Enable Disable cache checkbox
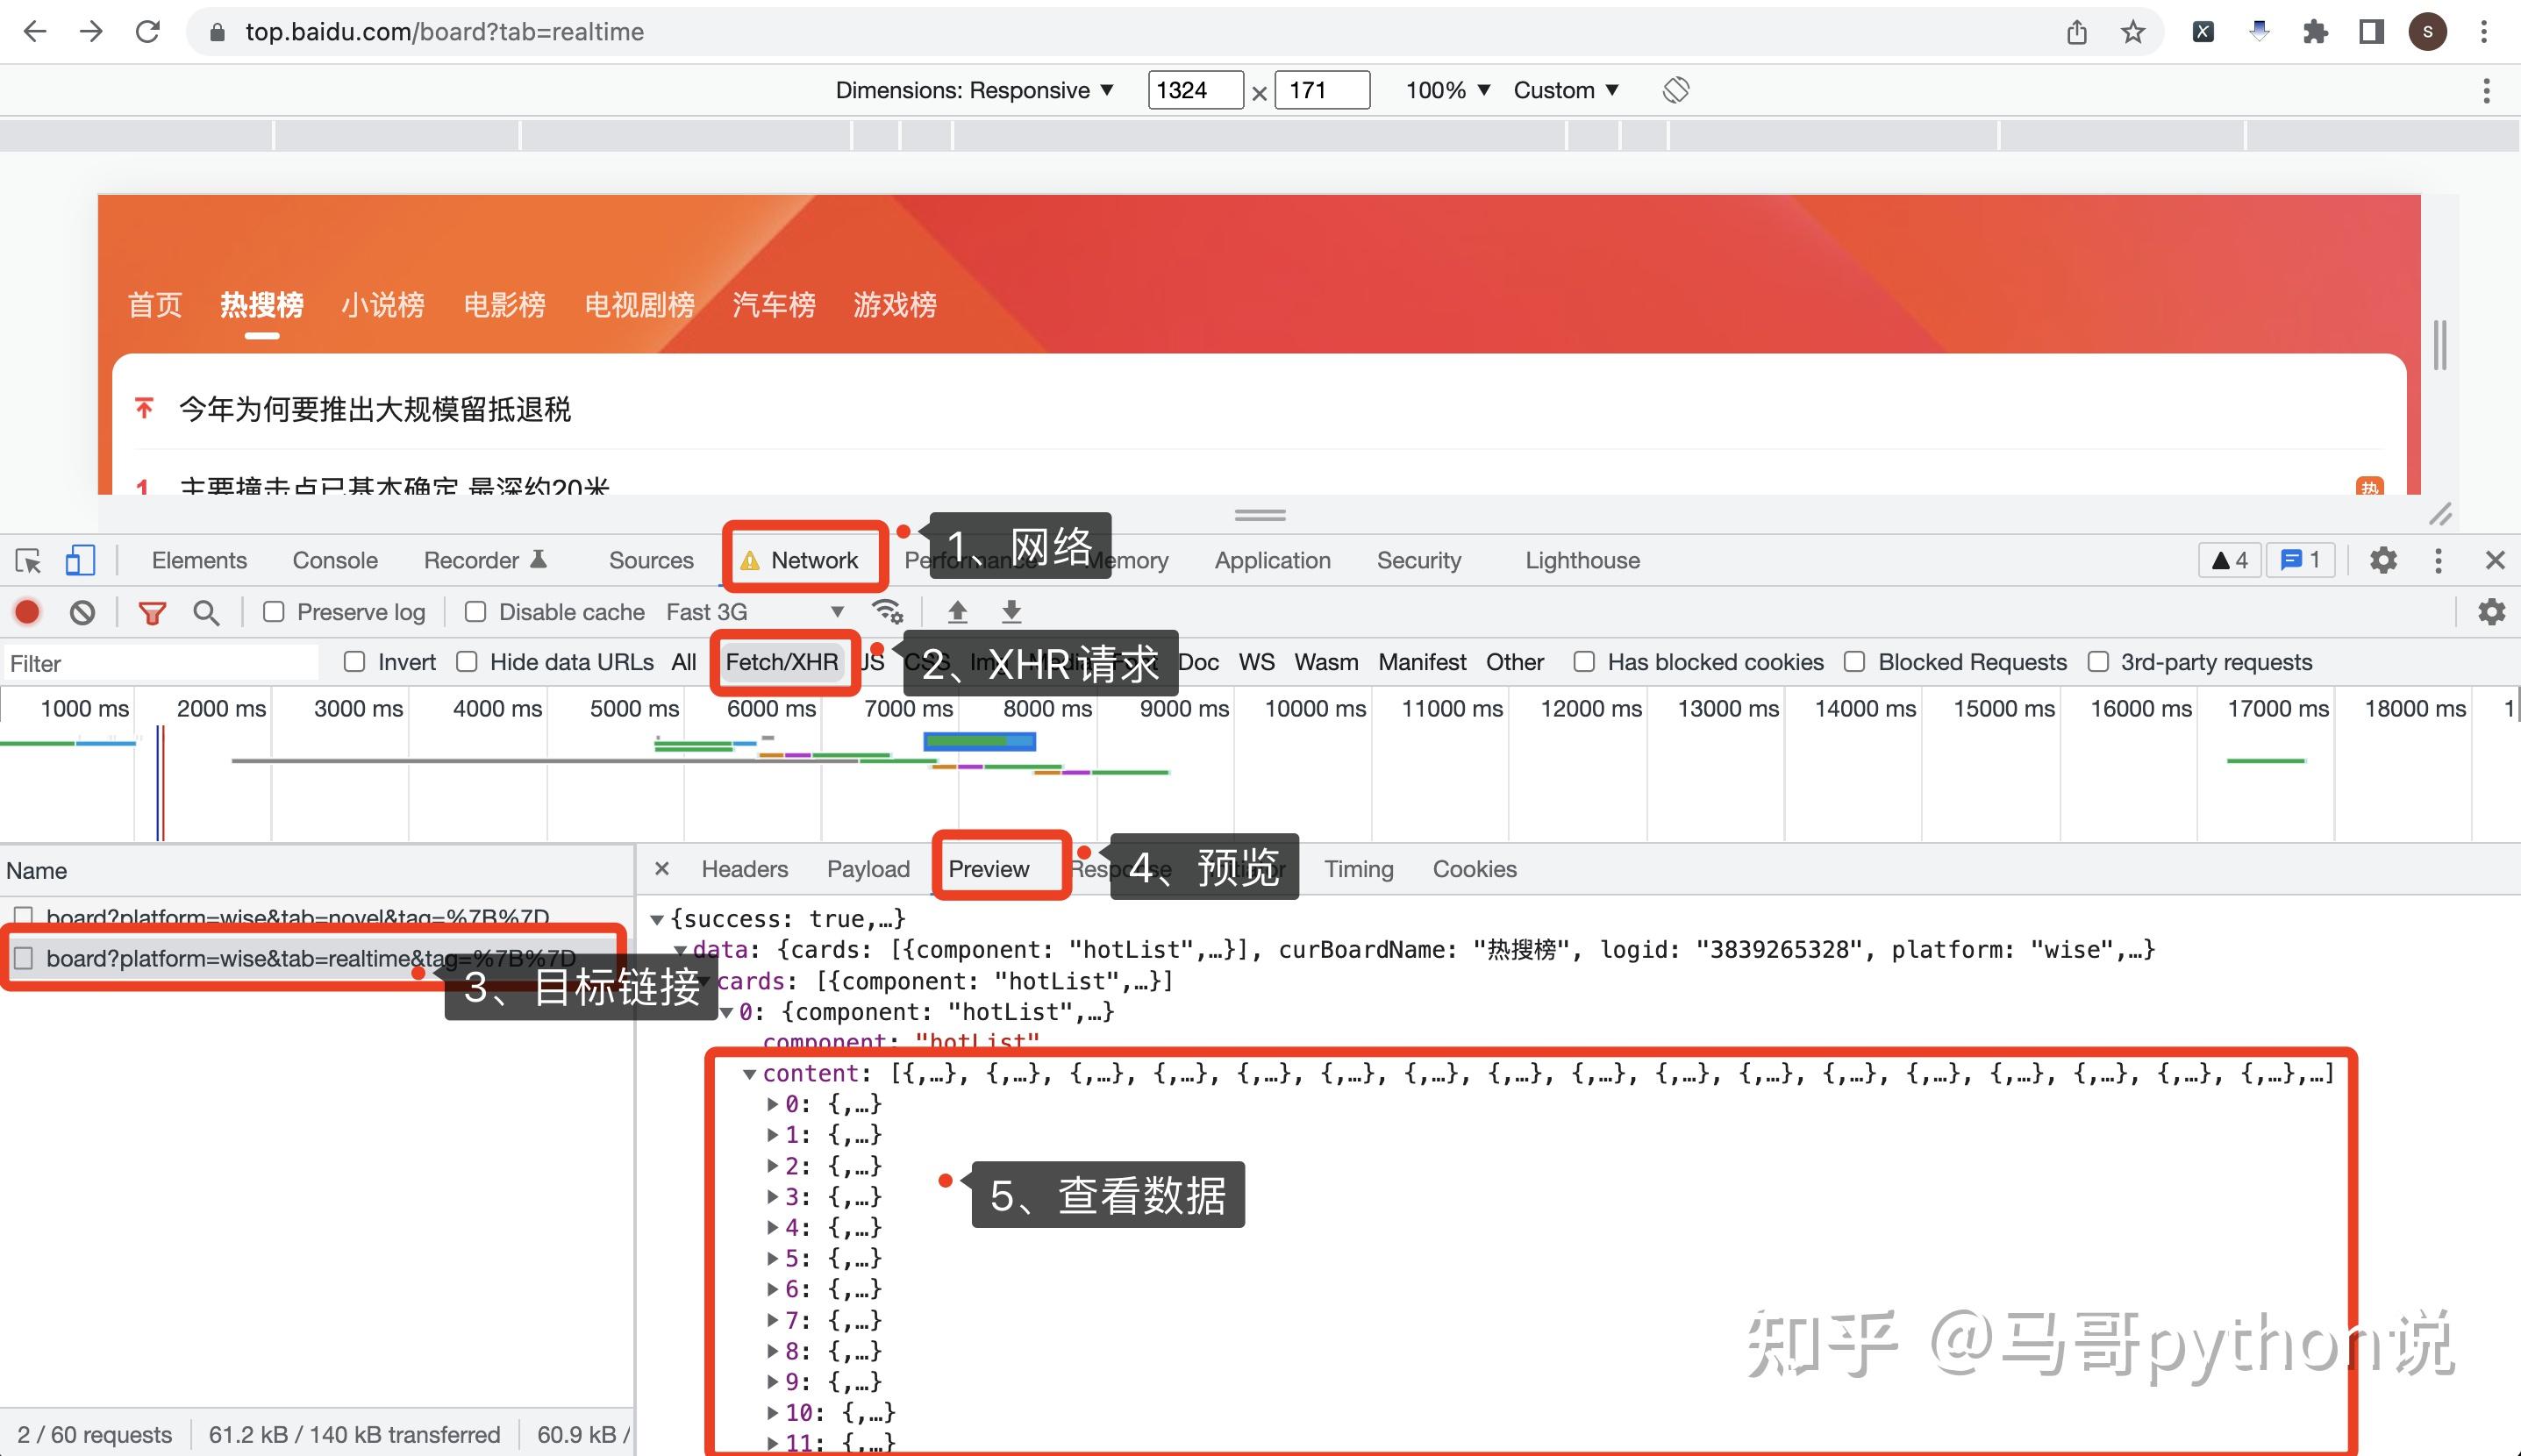The image size is (2521, 1456). pos(476,612)
